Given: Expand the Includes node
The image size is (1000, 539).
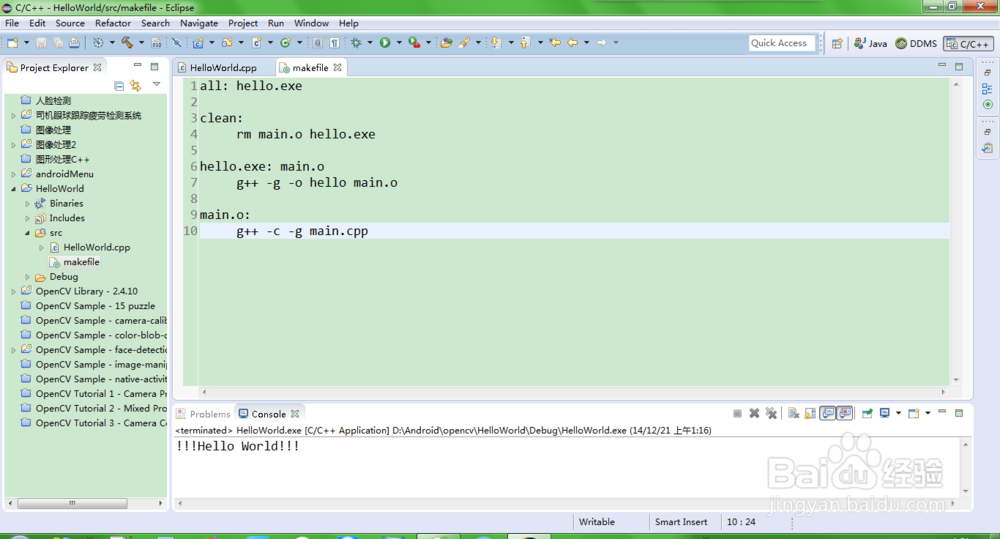Looking at the screenshot, I should tap(27, 218).
